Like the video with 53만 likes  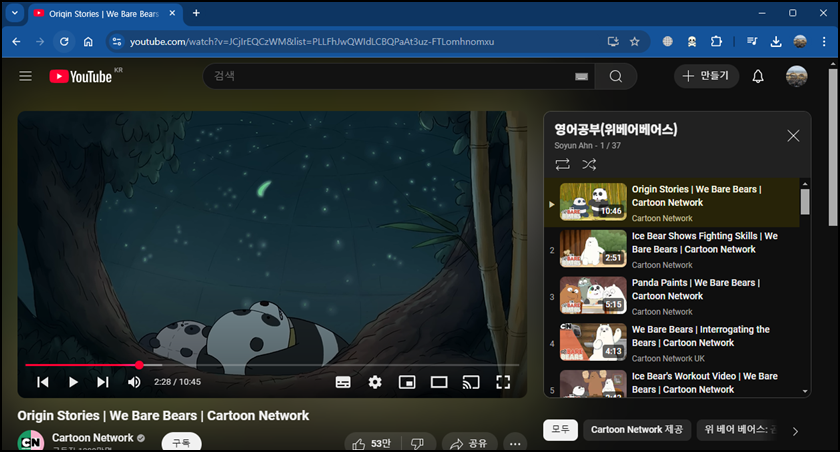pyautogui.click(x=371, y=443)
